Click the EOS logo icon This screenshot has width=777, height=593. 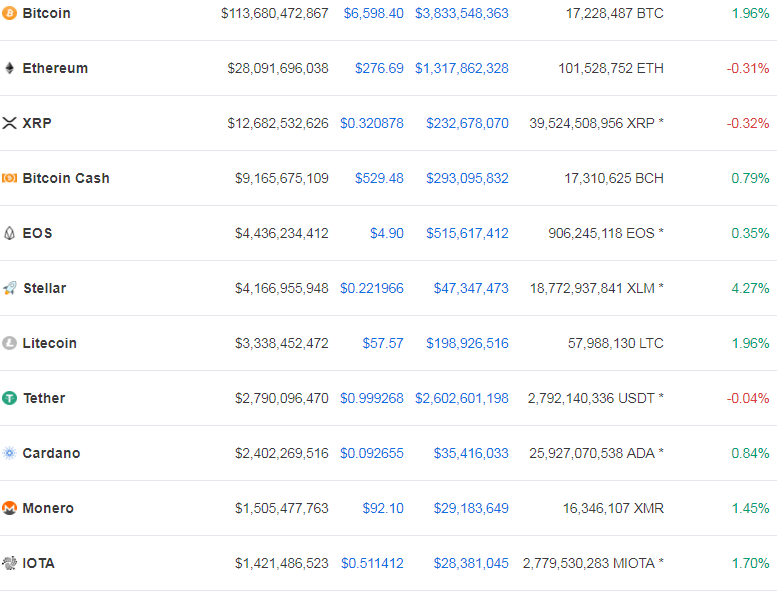pyautogui.click(x=9, y=233)
